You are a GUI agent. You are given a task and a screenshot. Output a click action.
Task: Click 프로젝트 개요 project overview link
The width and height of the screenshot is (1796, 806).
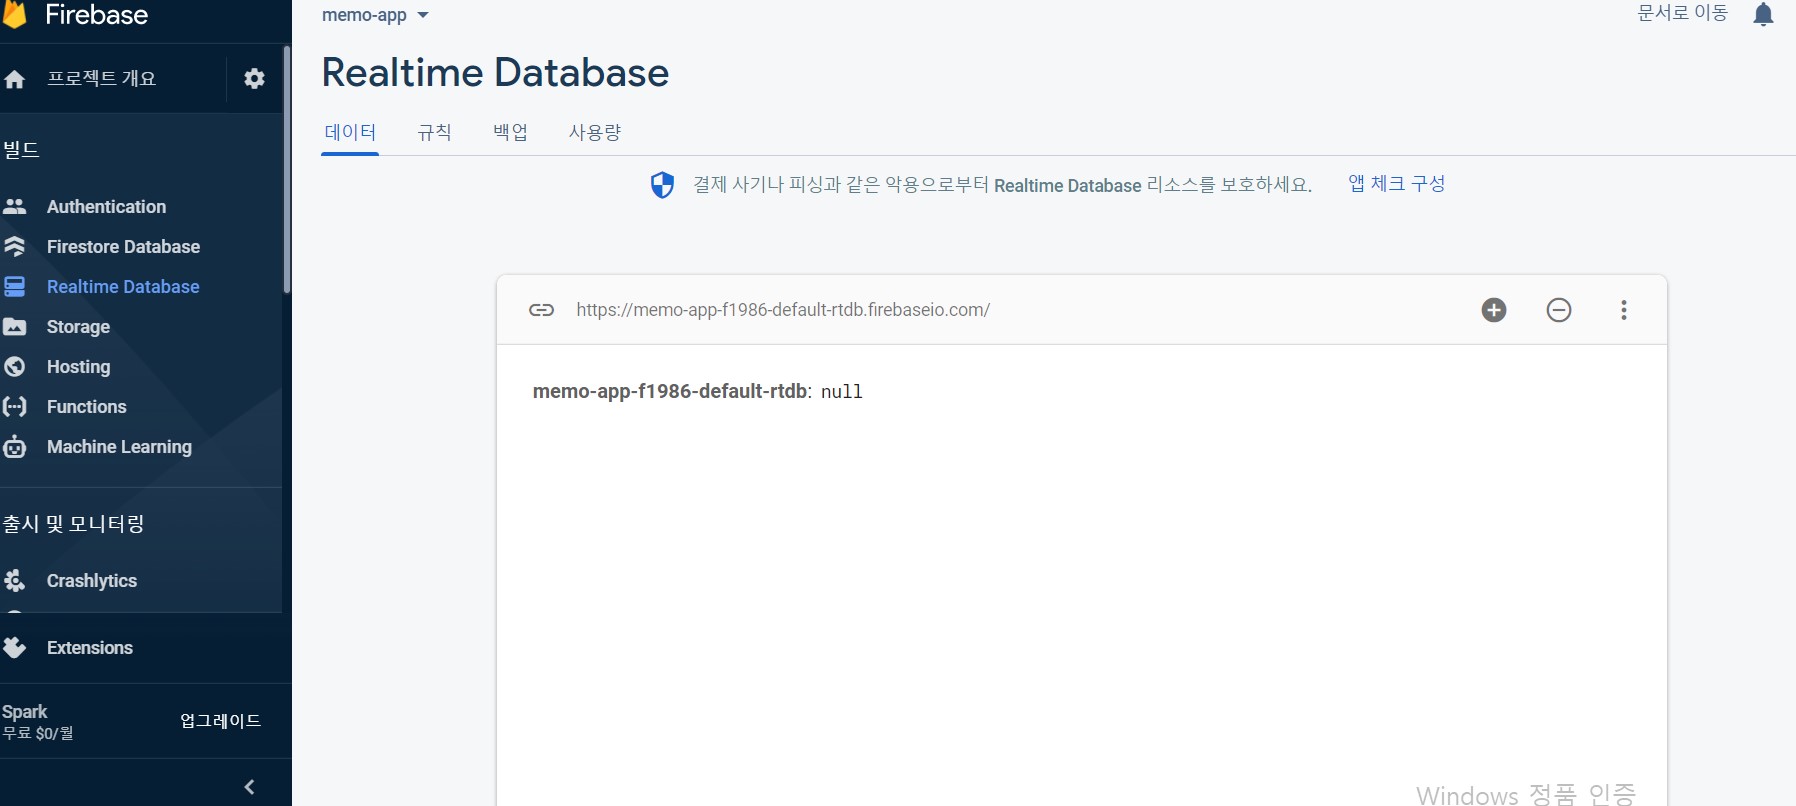(x=102, y=79)
